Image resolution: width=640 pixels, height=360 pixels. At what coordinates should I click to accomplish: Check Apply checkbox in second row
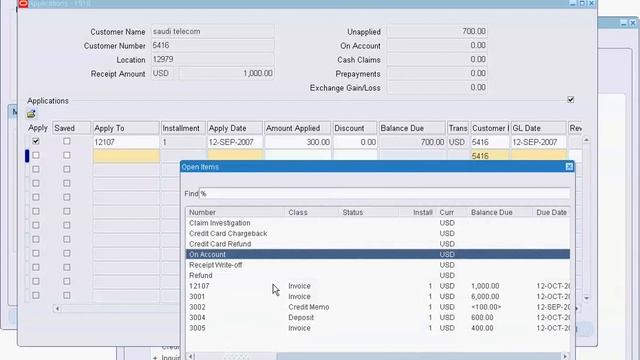click(x=36, y=155)
